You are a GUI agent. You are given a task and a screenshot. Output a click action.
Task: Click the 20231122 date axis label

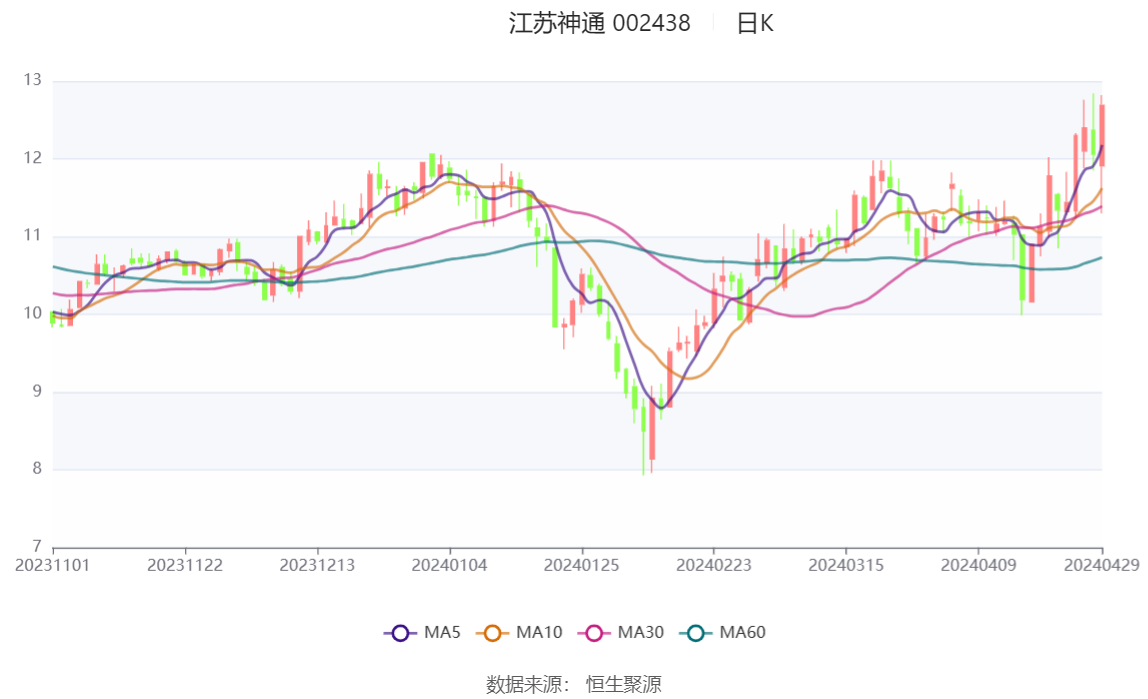coord(185,565)
